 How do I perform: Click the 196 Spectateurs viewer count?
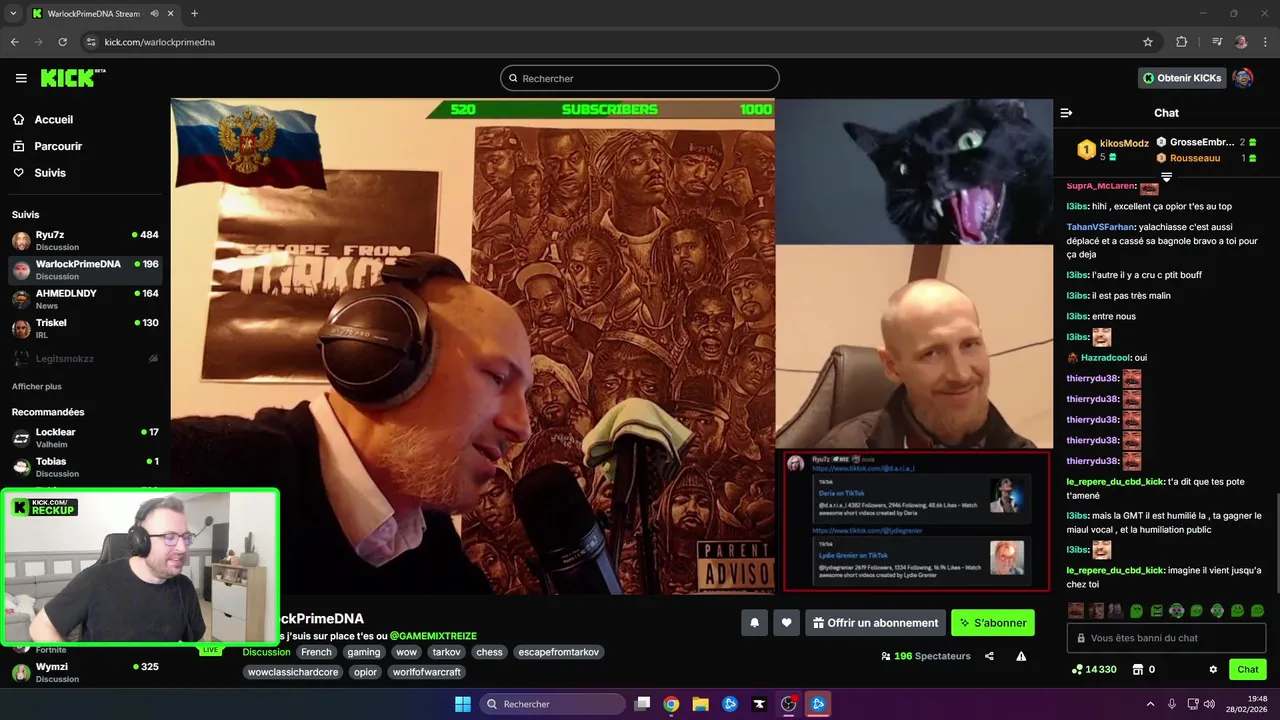tap(925, 656)
